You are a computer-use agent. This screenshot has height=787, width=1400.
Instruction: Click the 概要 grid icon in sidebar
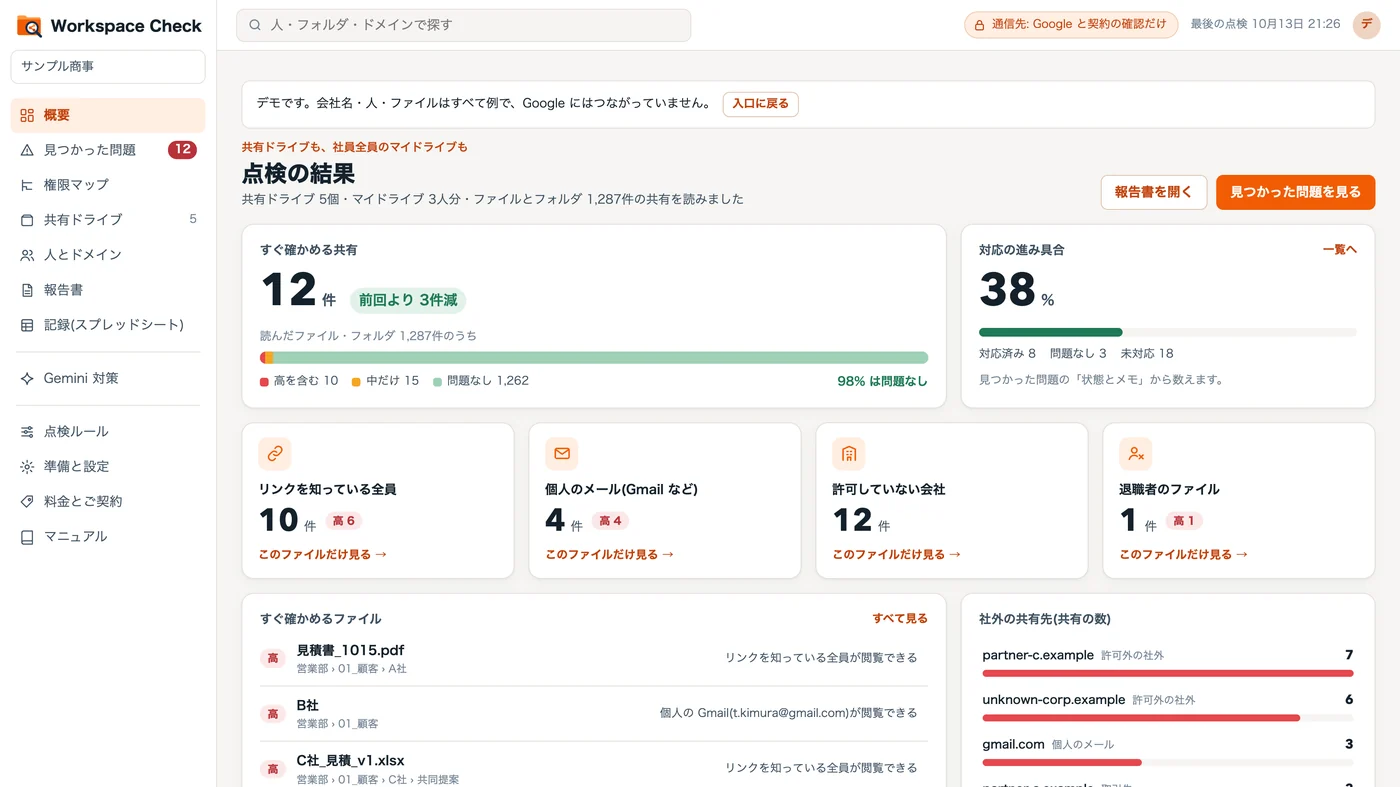27,115
